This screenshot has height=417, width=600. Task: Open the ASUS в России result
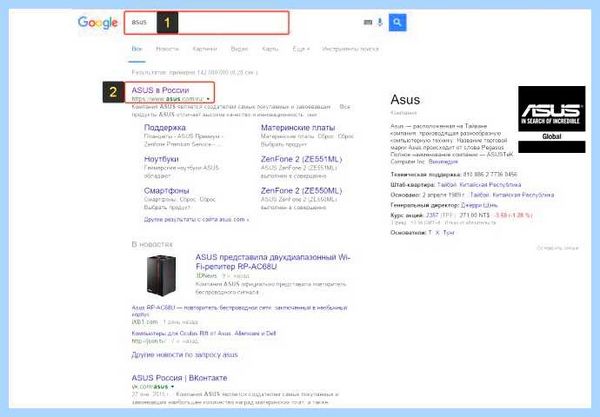(x=160, y=90)
